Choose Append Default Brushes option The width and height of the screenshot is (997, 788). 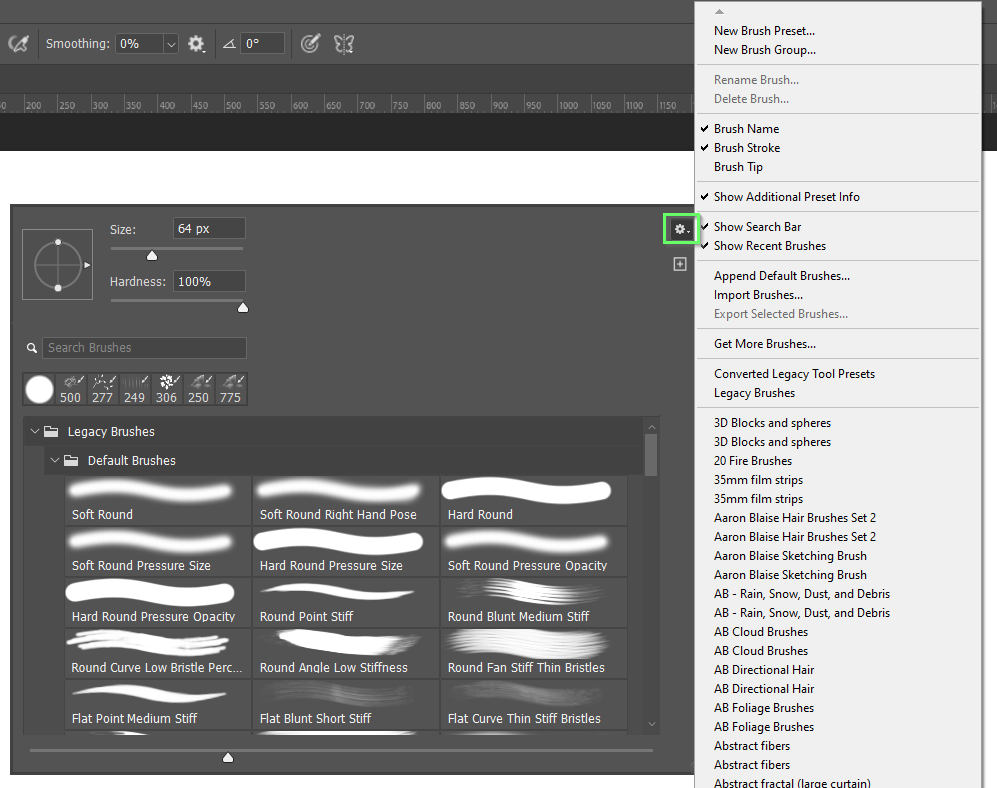pos(781,276)
